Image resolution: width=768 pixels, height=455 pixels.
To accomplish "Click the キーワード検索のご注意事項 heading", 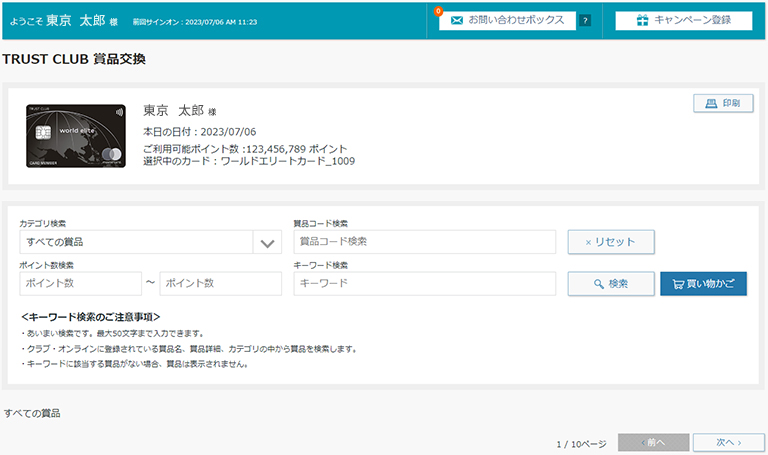I will 91,317.
